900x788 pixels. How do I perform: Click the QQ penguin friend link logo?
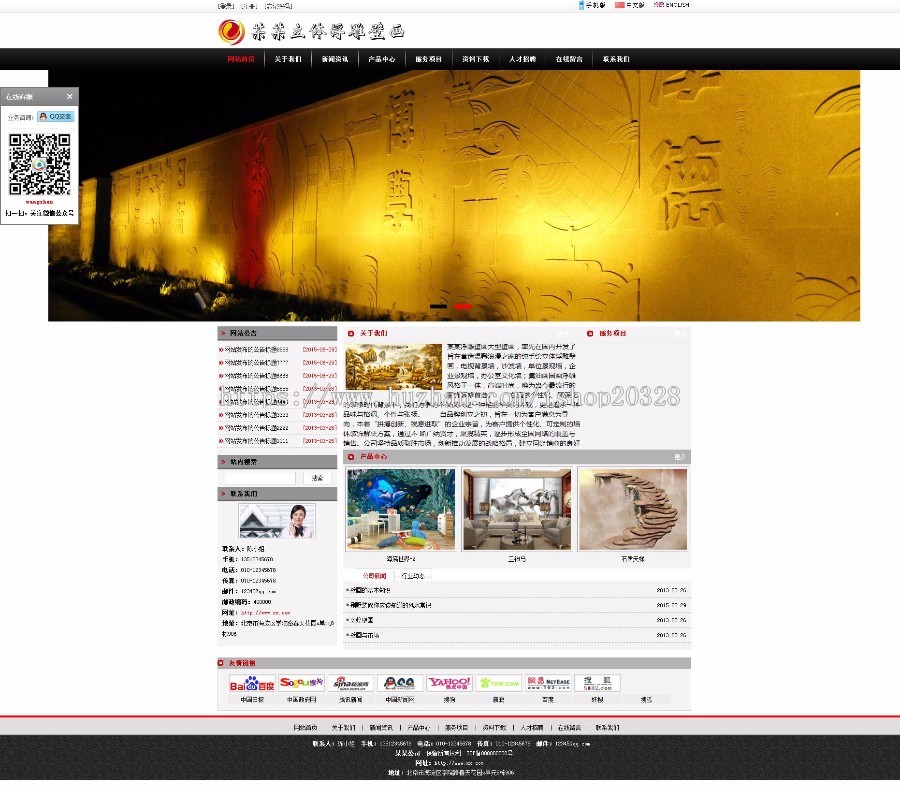coord(400,683)
